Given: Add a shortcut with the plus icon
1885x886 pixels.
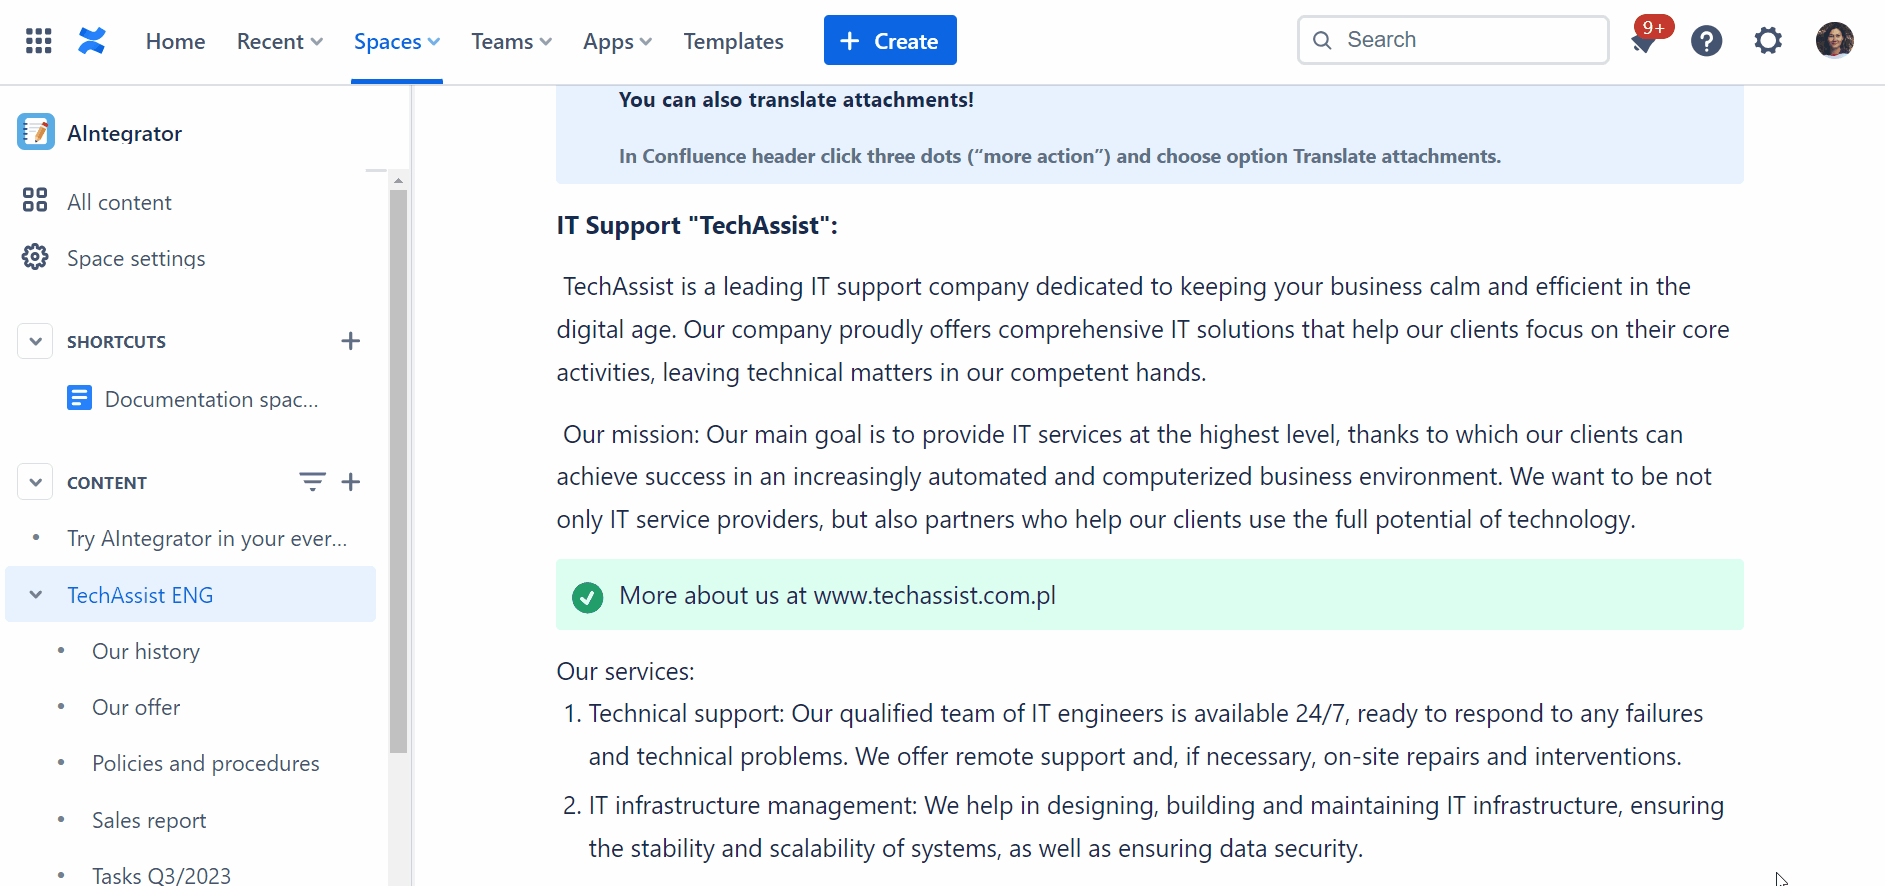Looking at the screenshot, I should point(350,341).
